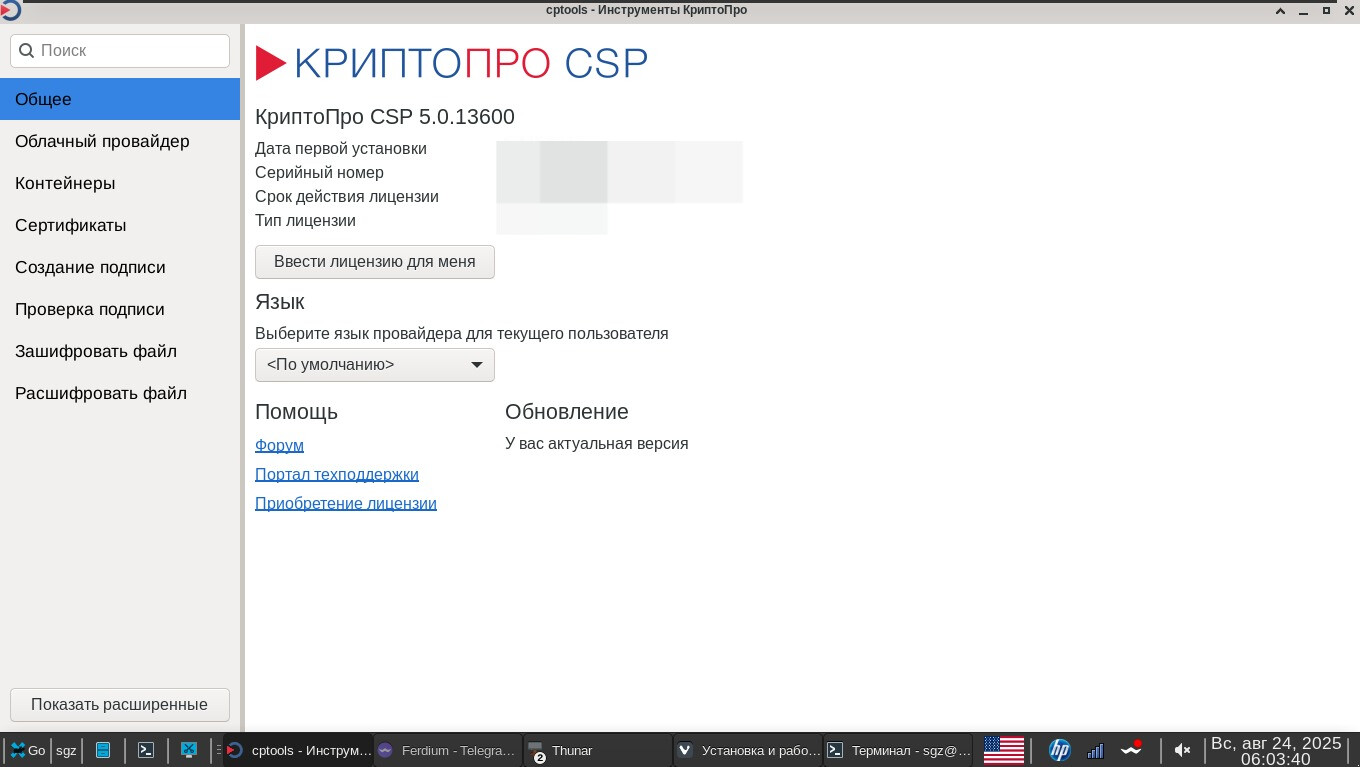Click the sgz user shortcut in the panel
This screenshot has width=1360, height=767.
point(66,750)
